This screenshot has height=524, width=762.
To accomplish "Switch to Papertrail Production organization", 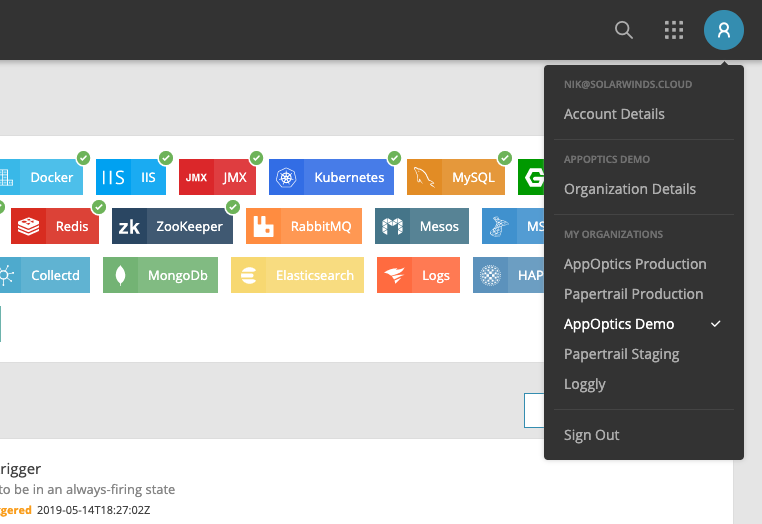I will coord(634,294).
